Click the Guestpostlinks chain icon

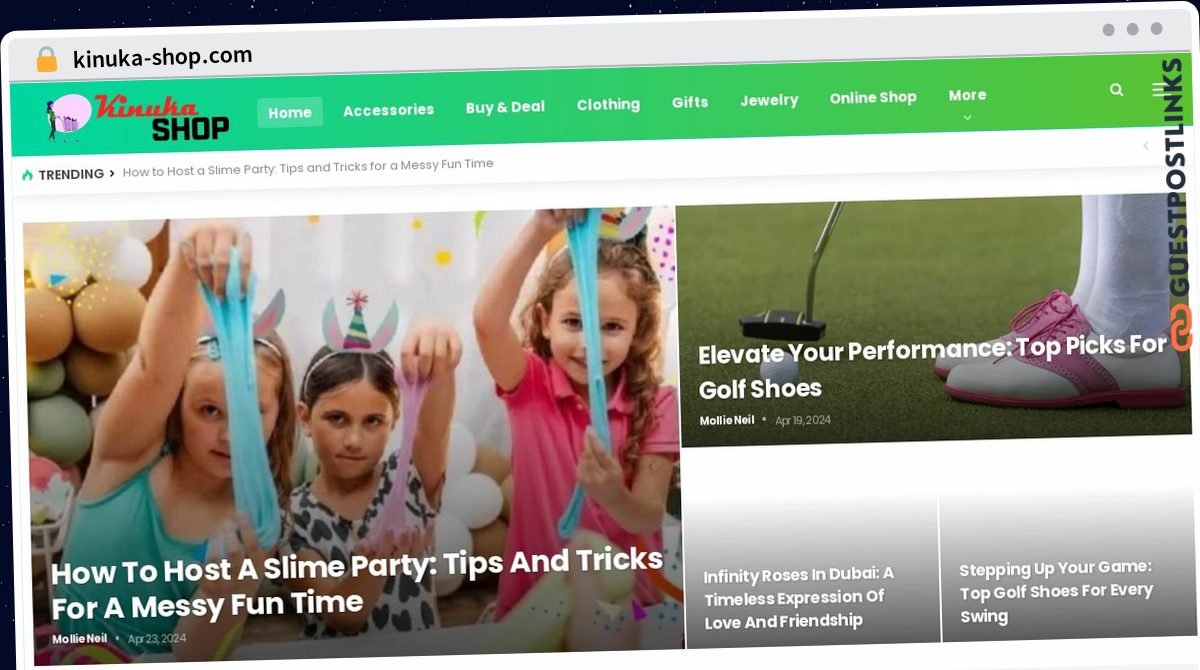[1181, 329]
